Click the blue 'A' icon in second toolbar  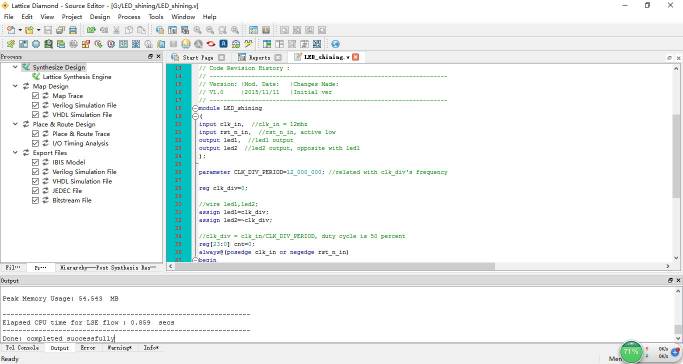(x=223, y=44)
